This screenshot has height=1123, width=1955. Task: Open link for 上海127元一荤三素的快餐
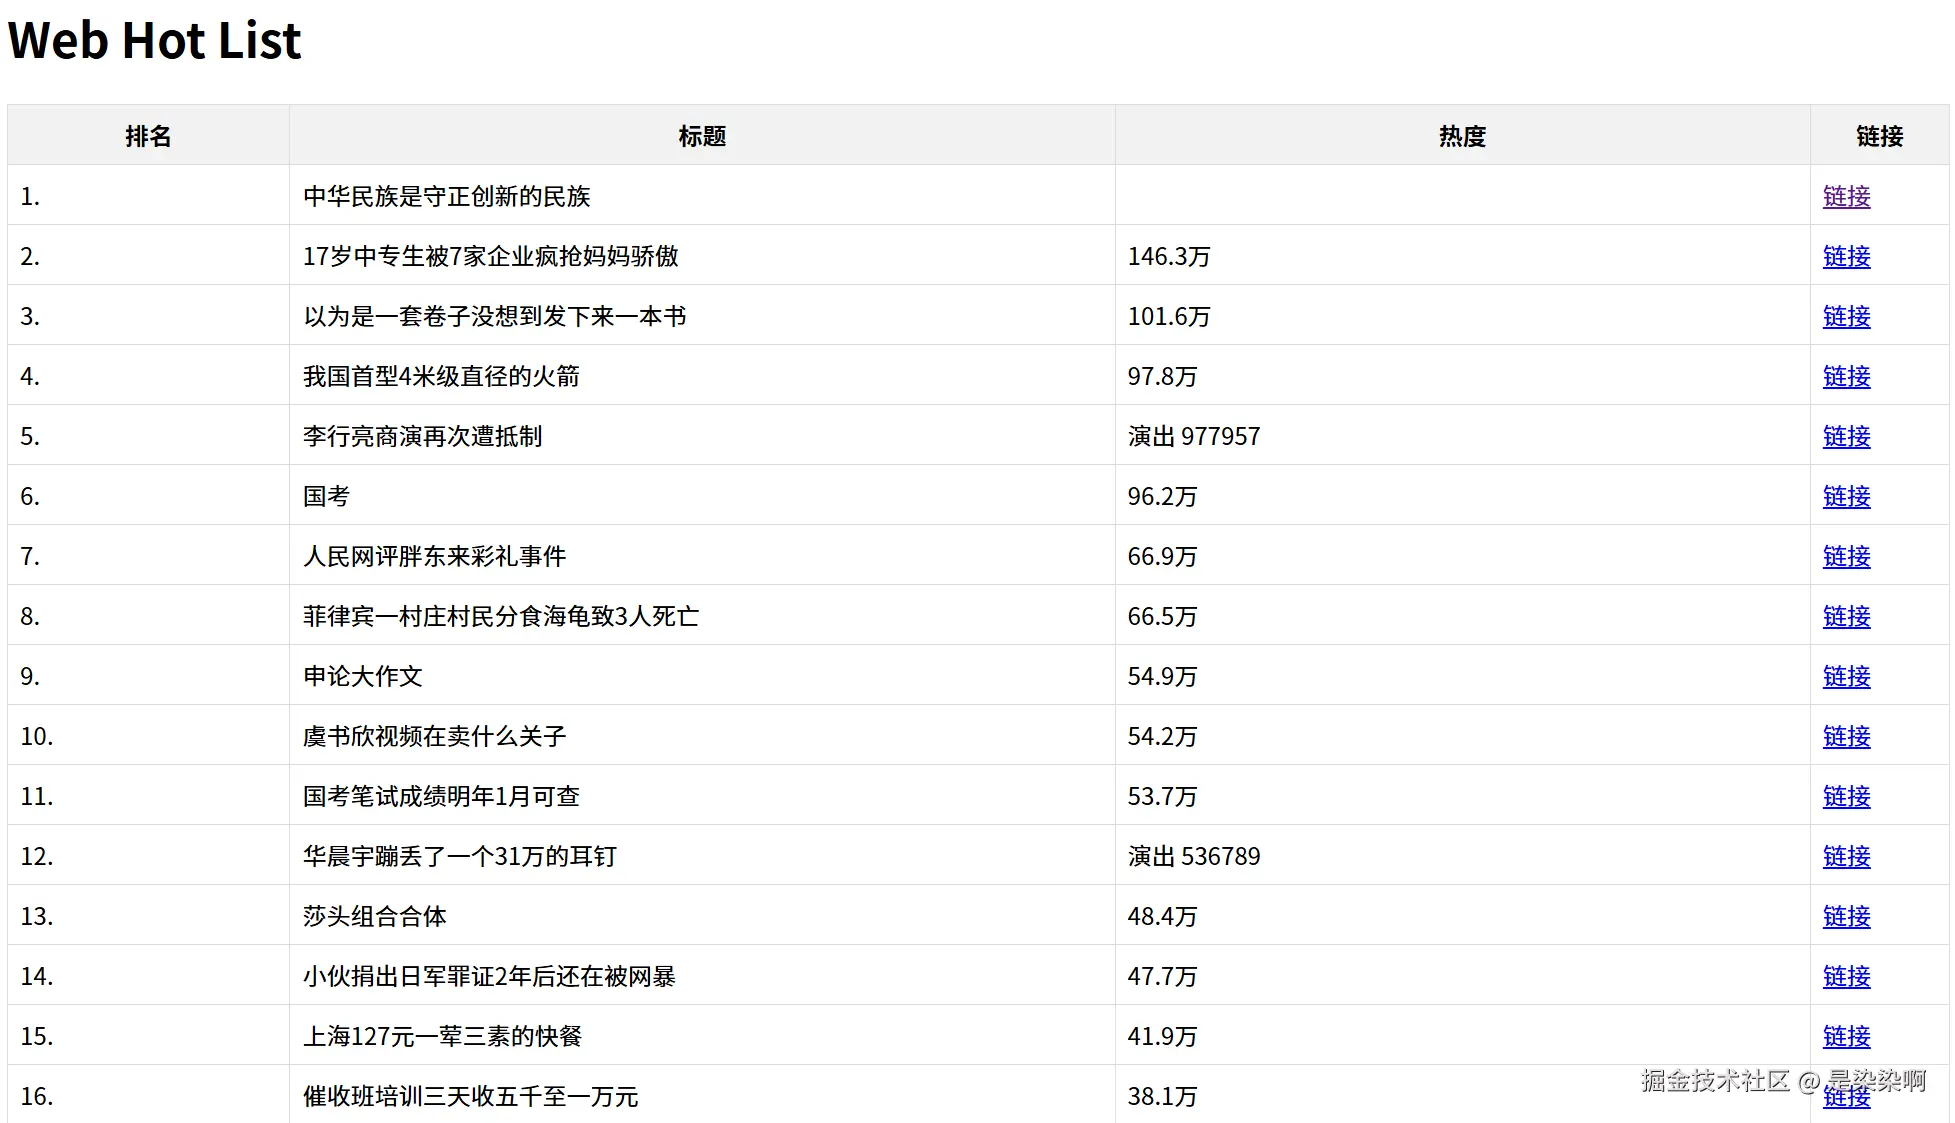[1845, 1036]
